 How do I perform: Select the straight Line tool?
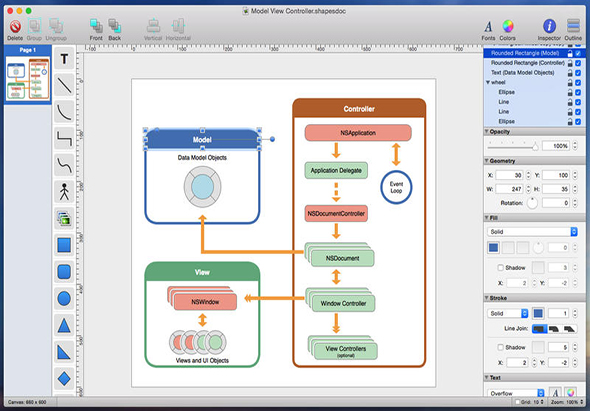(x=64, y=85)
